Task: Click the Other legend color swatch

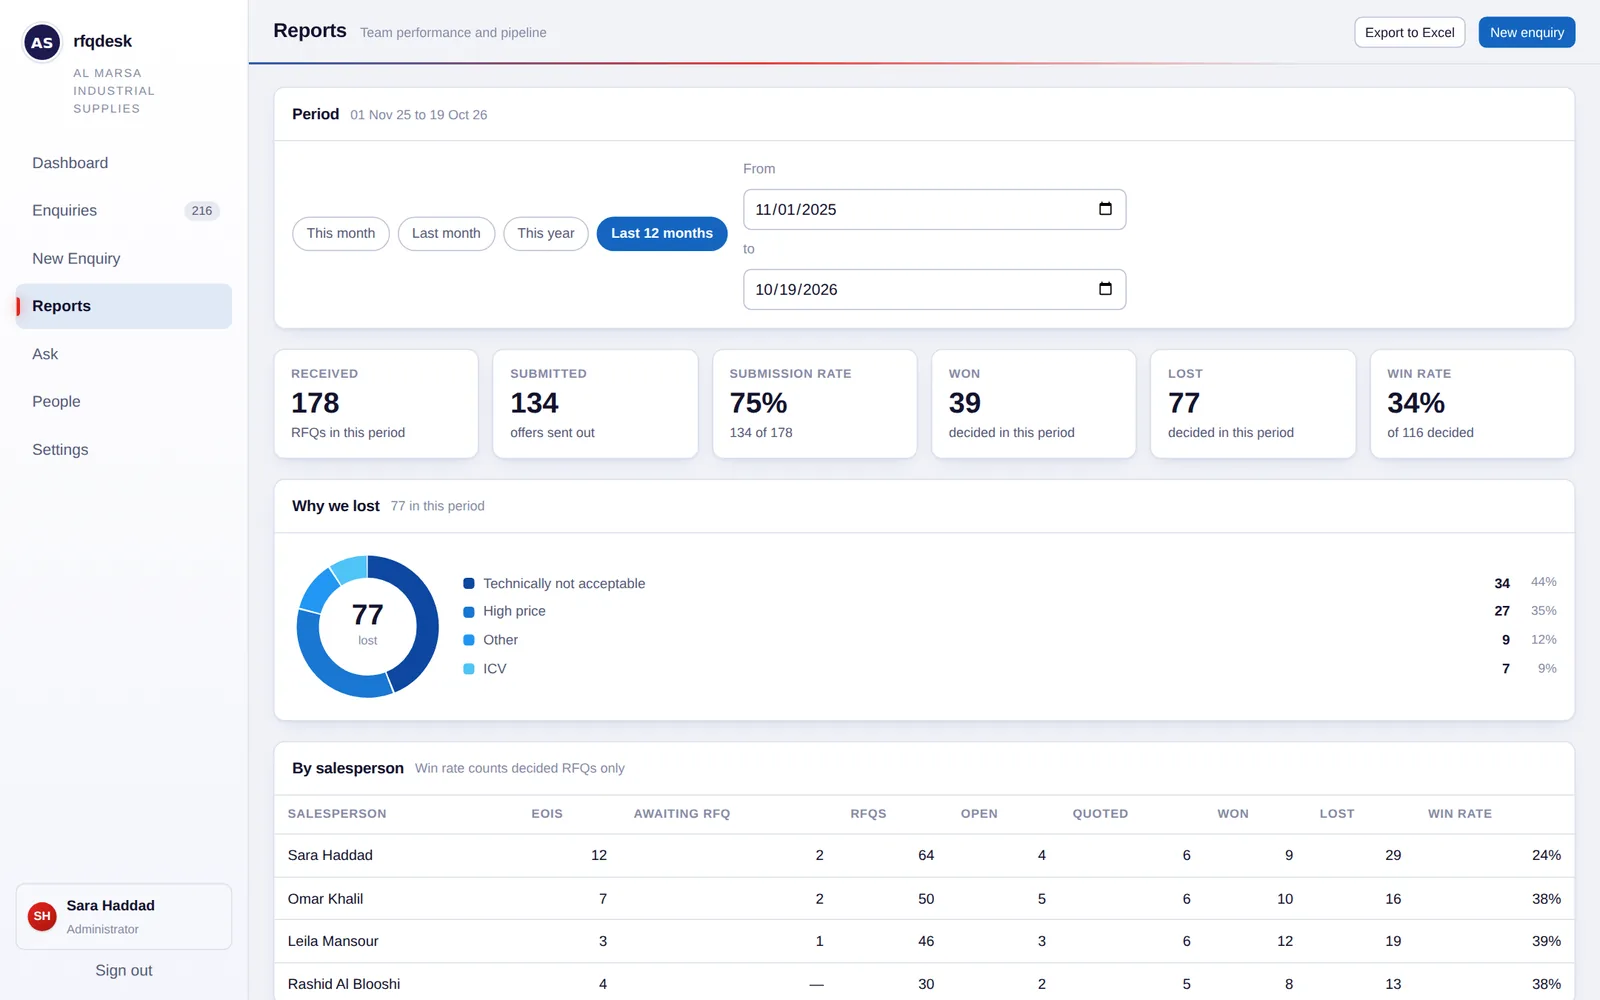Action: (469, 640)
